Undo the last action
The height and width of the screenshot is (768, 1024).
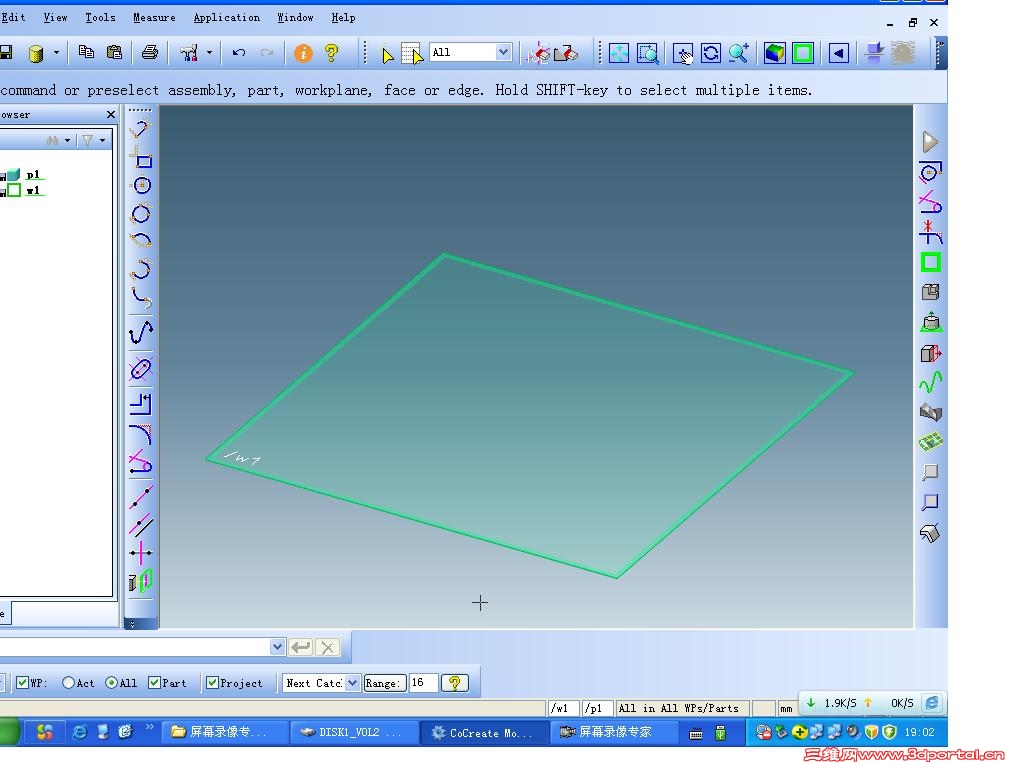(x=238, y=52)
